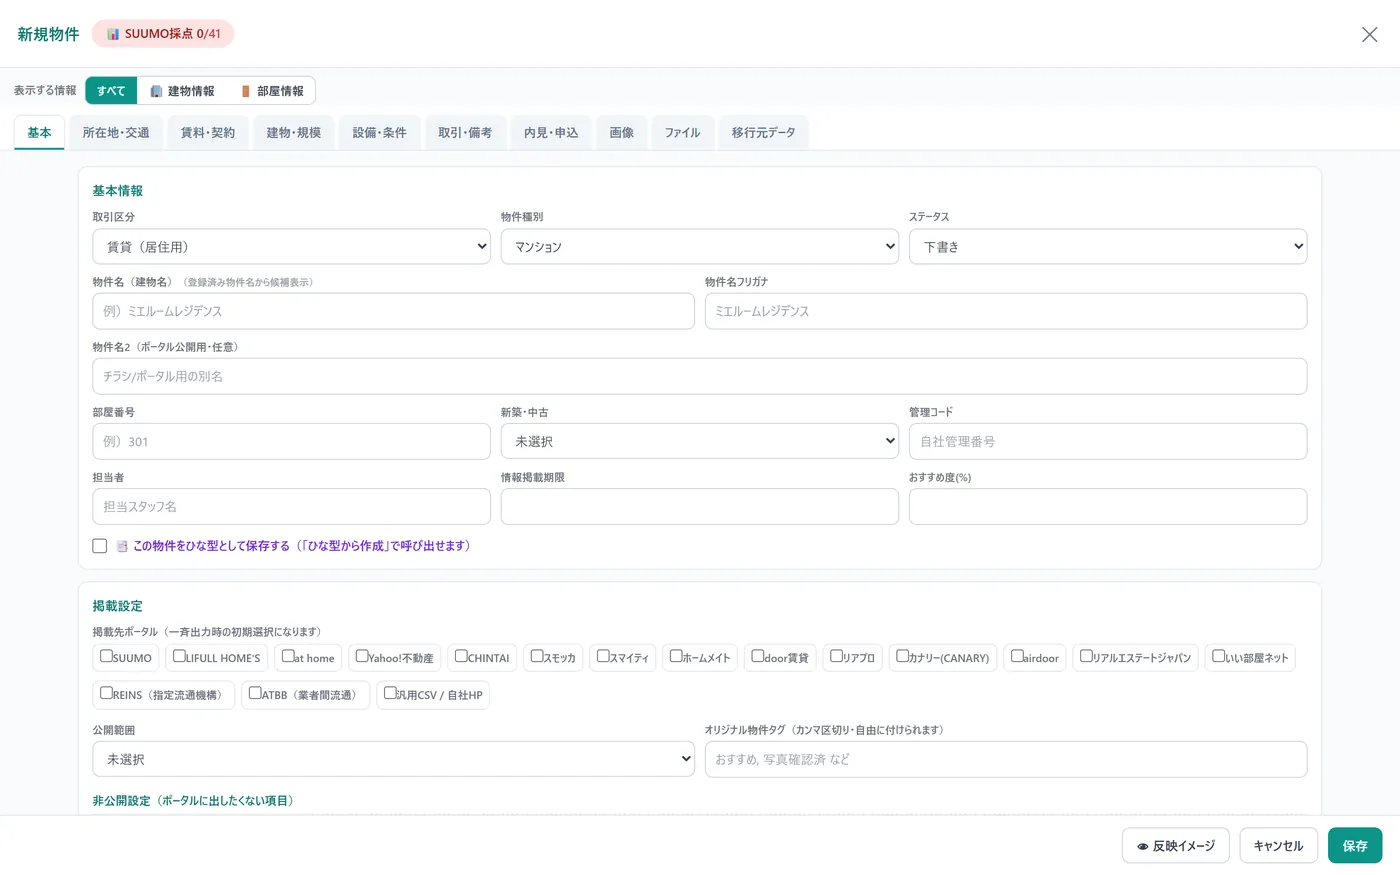
Task: Open the SUUMO採点 0/41 score badge
Action: (x=163, y=34)
